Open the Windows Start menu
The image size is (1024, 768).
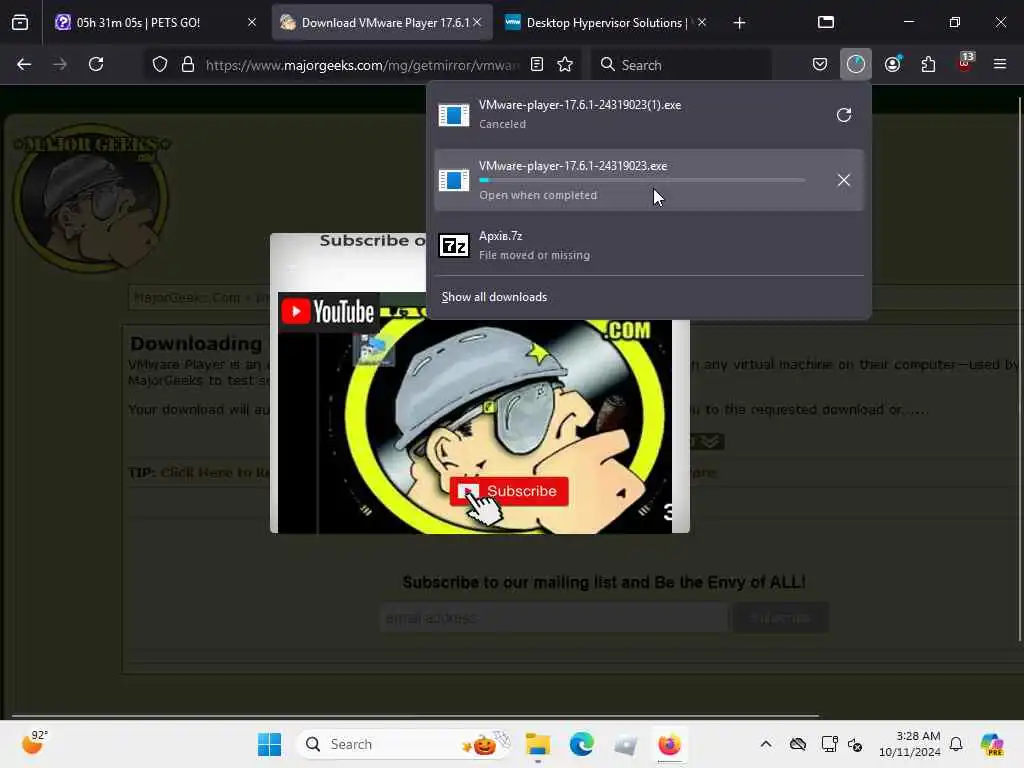point(269,744)
